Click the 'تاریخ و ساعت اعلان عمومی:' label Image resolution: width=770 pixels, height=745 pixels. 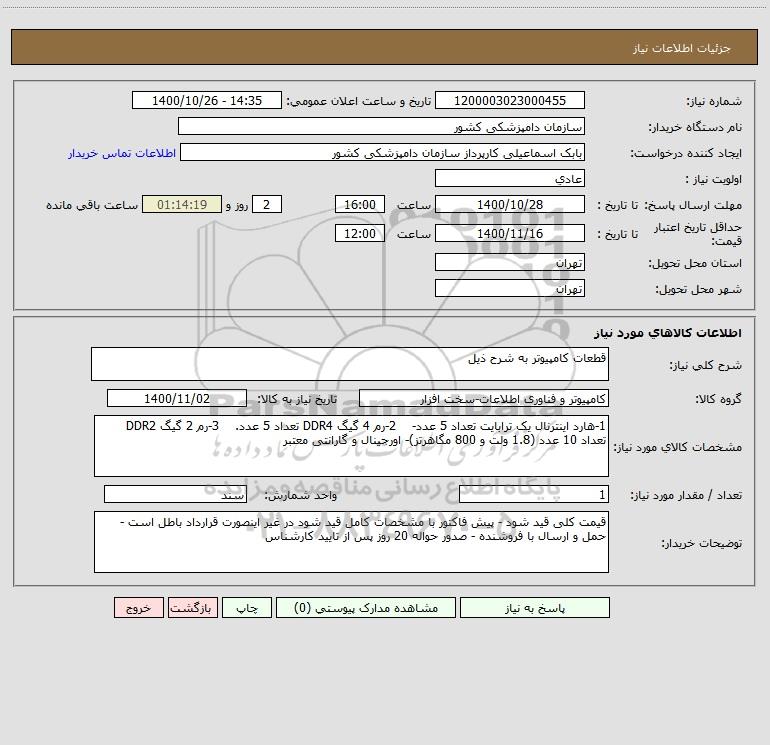(x=358, y=101)
